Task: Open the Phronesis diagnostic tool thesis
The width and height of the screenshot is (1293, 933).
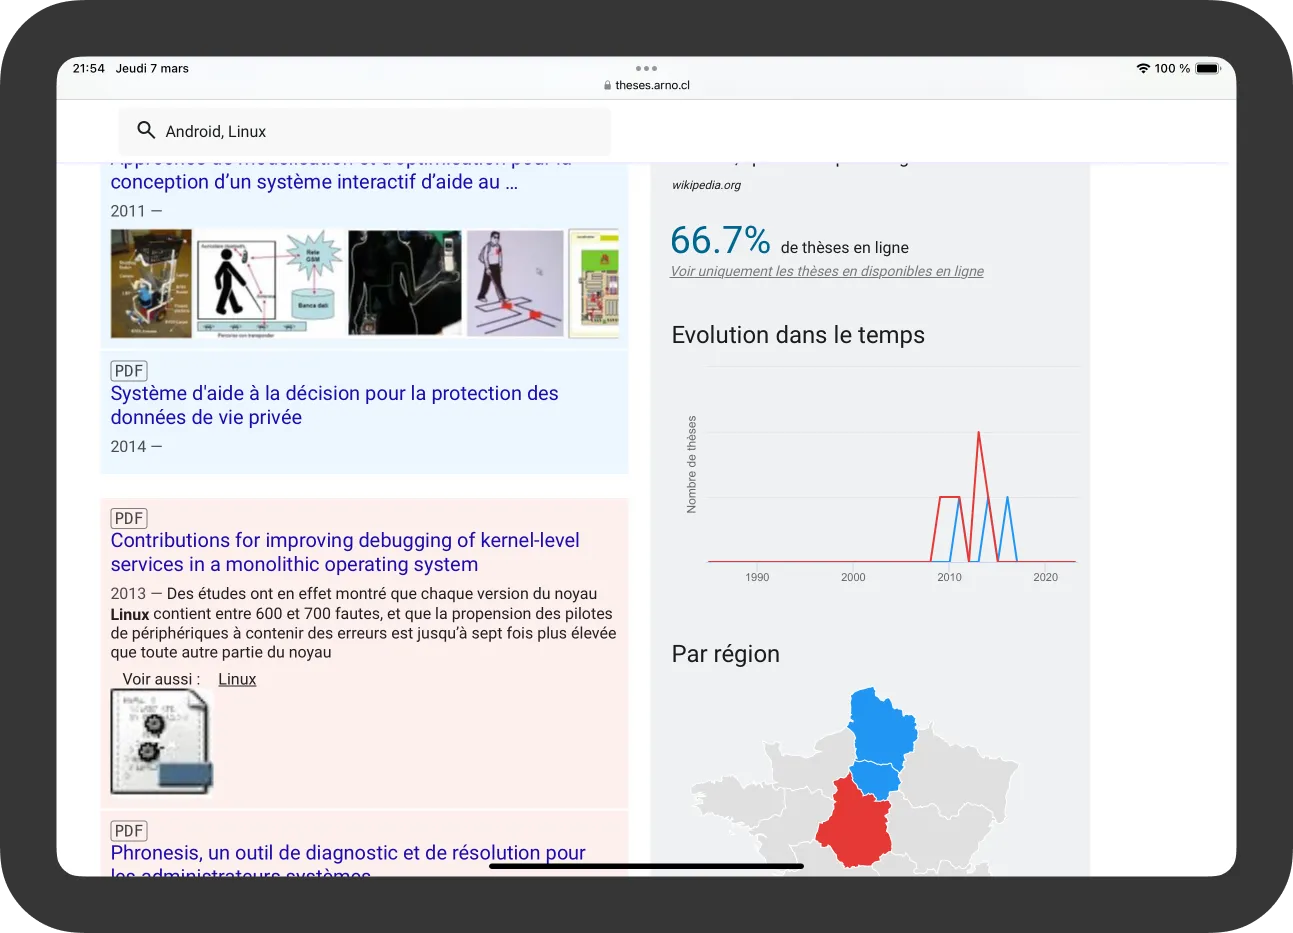Action: point(348,853)
